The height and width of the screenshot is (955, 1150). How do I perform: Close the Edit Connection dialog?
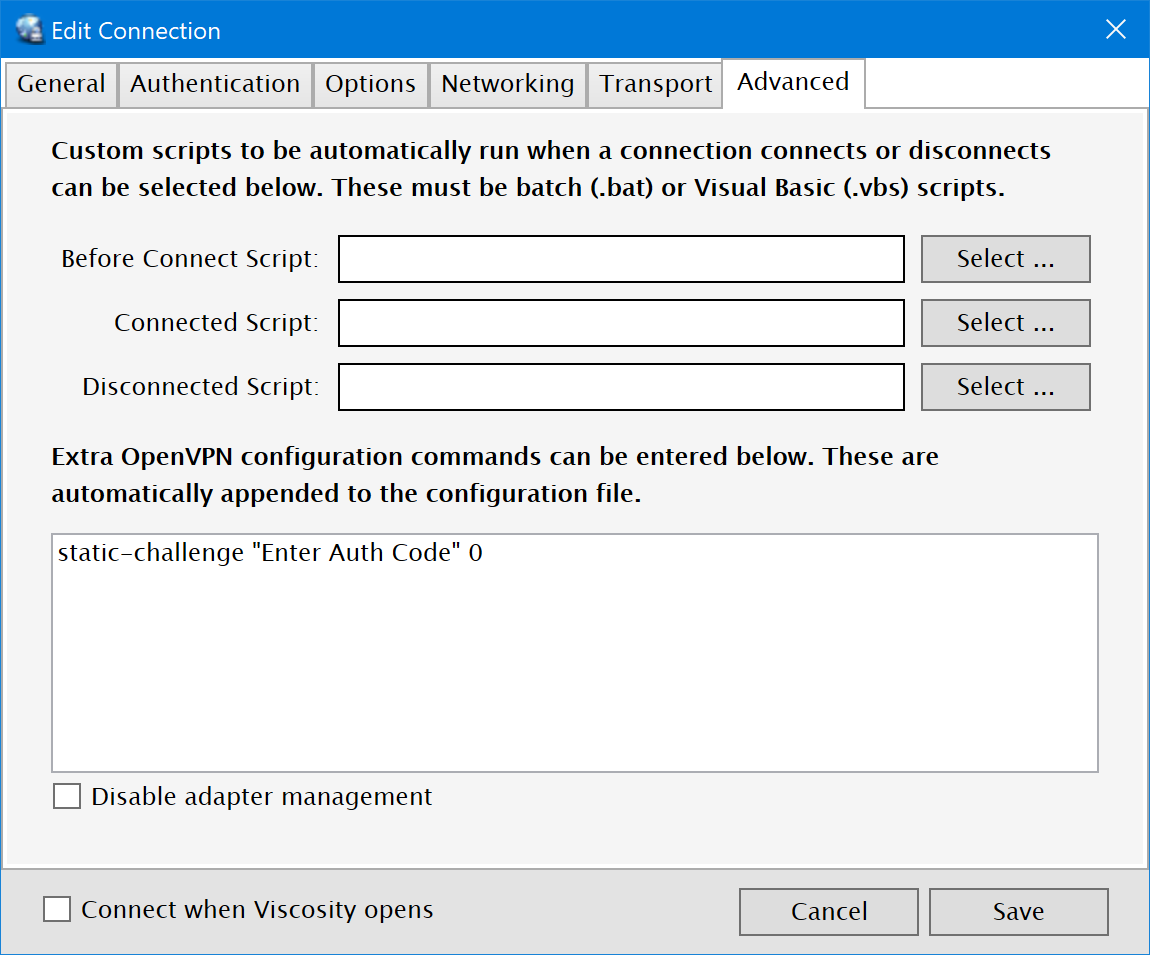tap(1116, 30)
